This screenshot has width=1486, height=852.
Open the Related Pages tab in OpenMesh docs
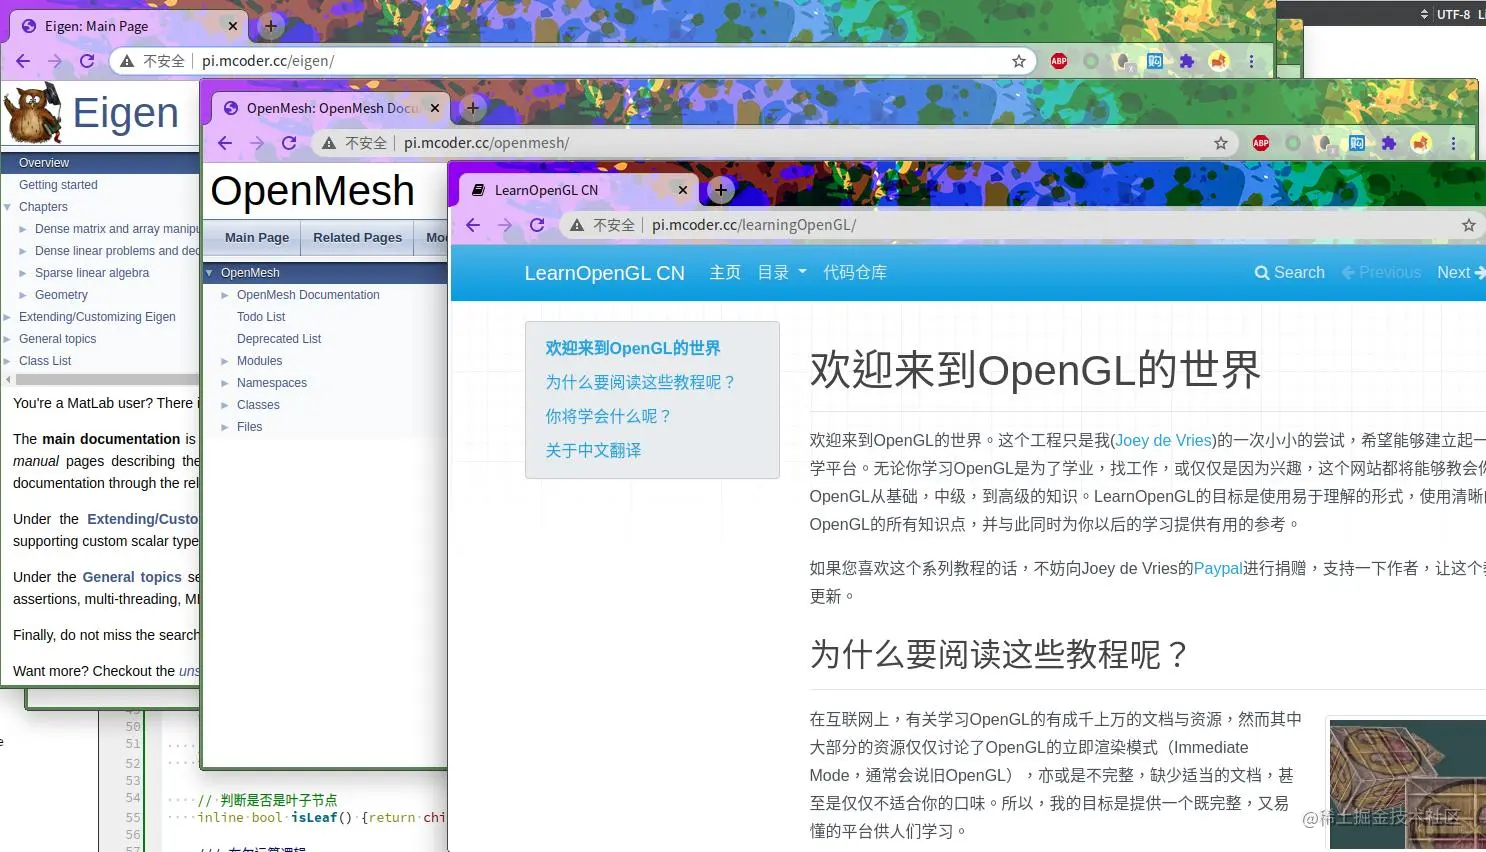coord(357,237)
